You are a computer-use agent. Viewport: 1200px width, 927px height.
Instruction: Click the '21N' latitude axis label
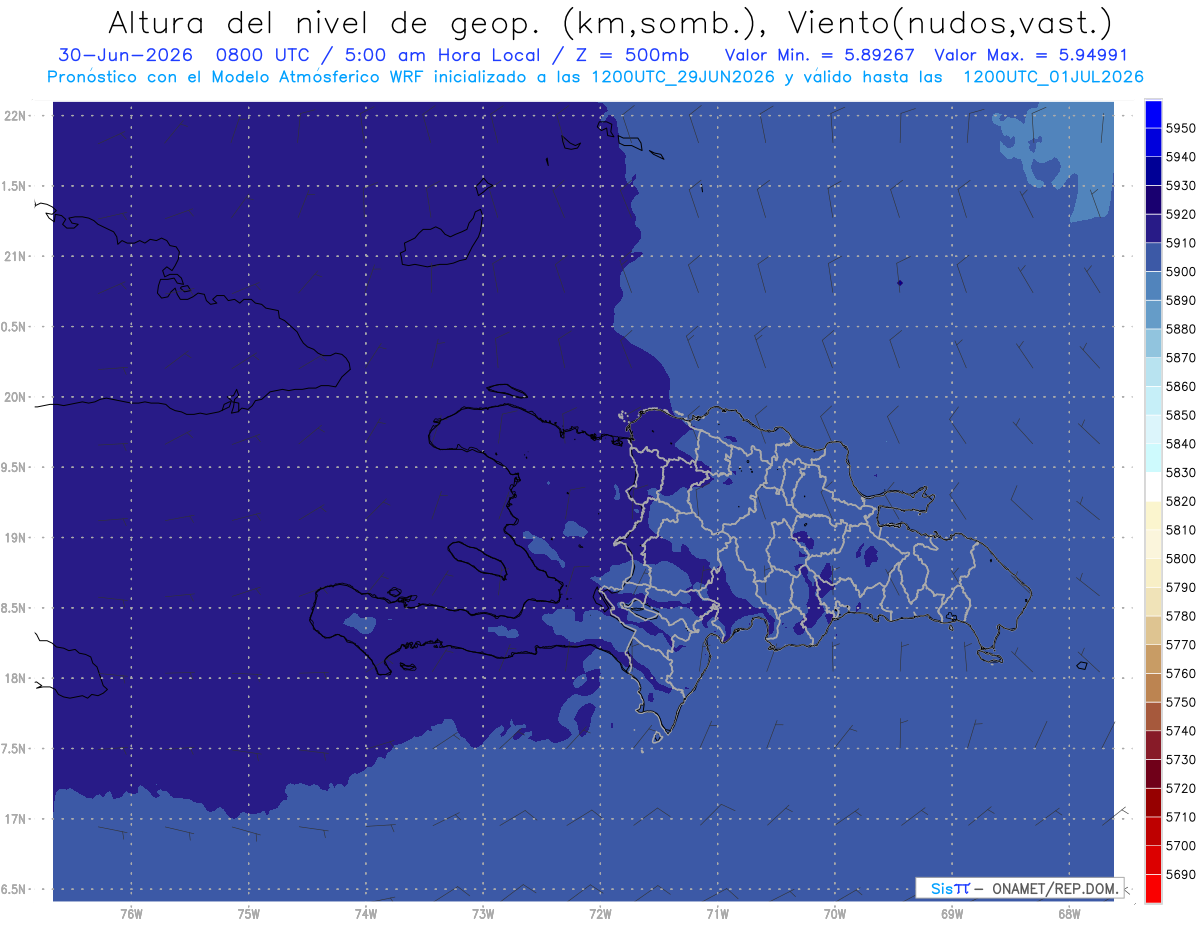click(17, 256)
